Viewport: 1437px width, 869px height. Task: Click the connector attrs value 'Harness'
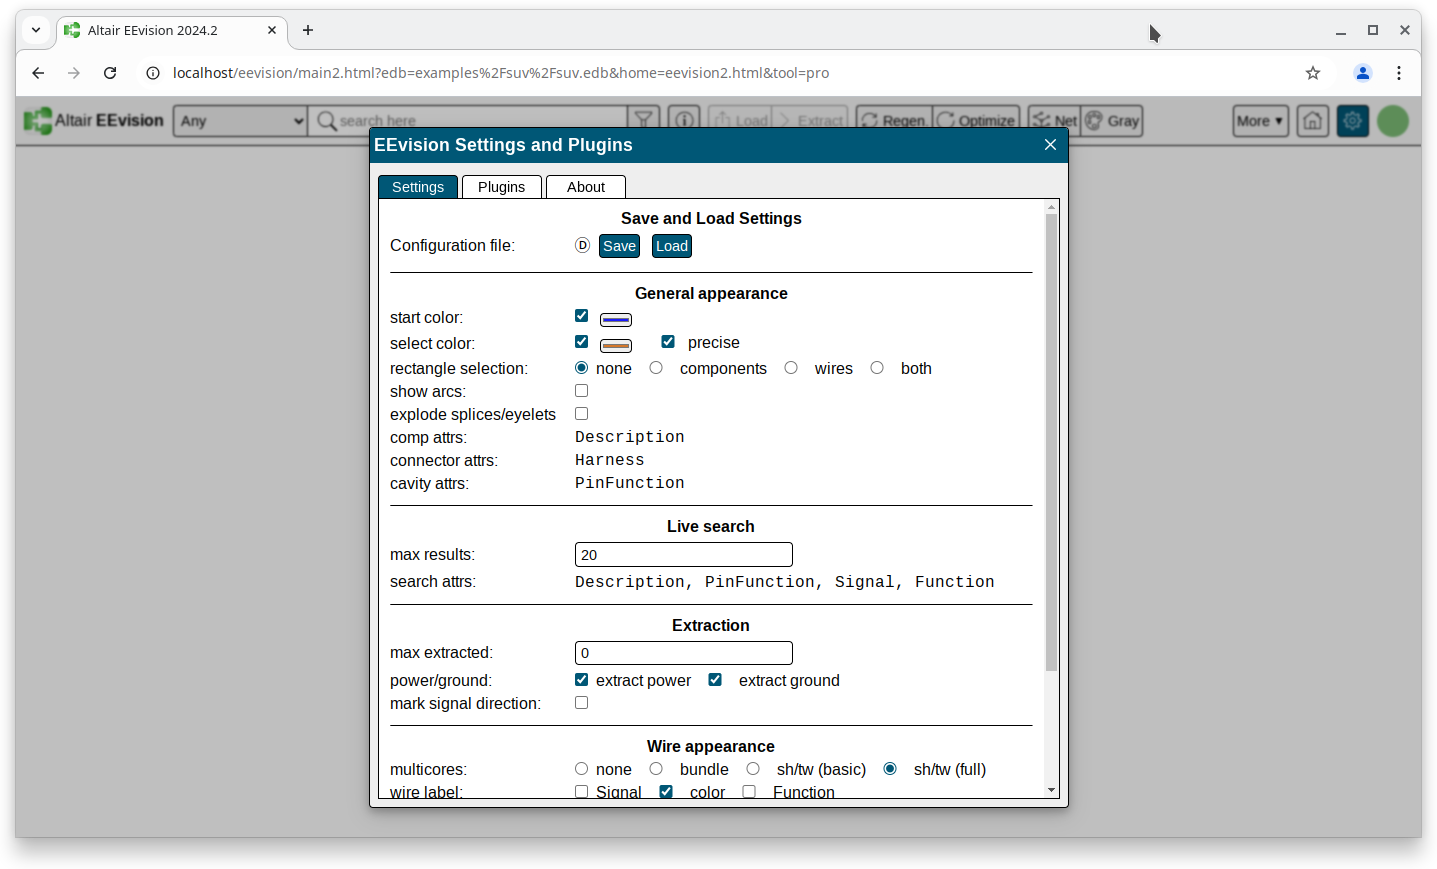[610, 460]
